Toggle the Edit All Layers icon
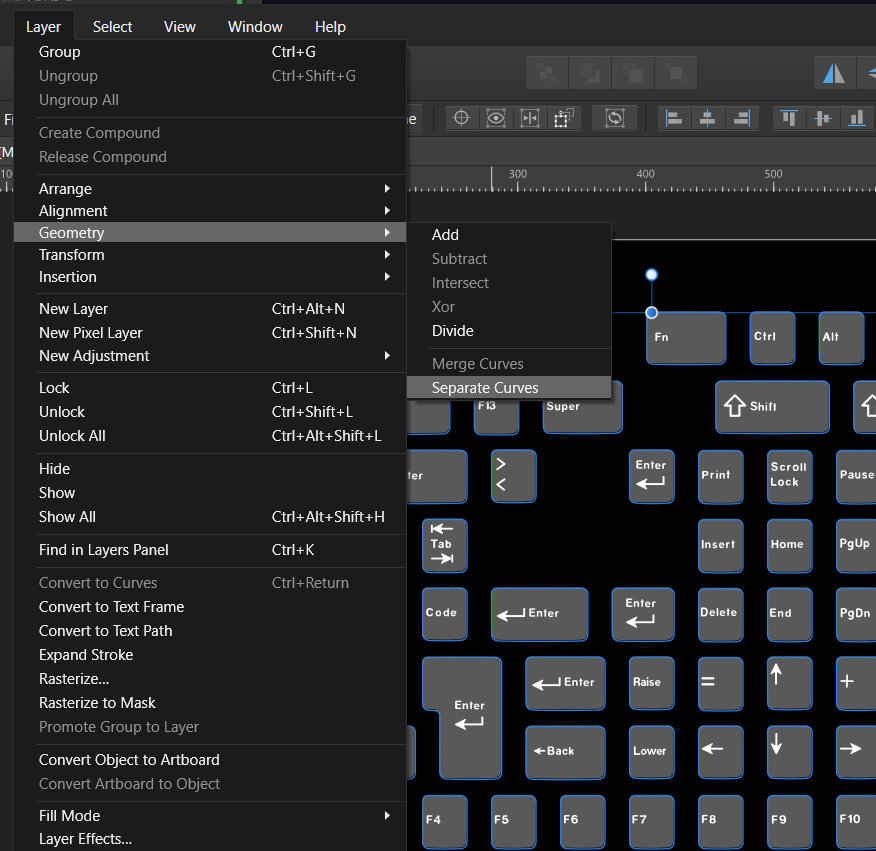This screenshot has width=876, height=851. (x=563, y=117)
